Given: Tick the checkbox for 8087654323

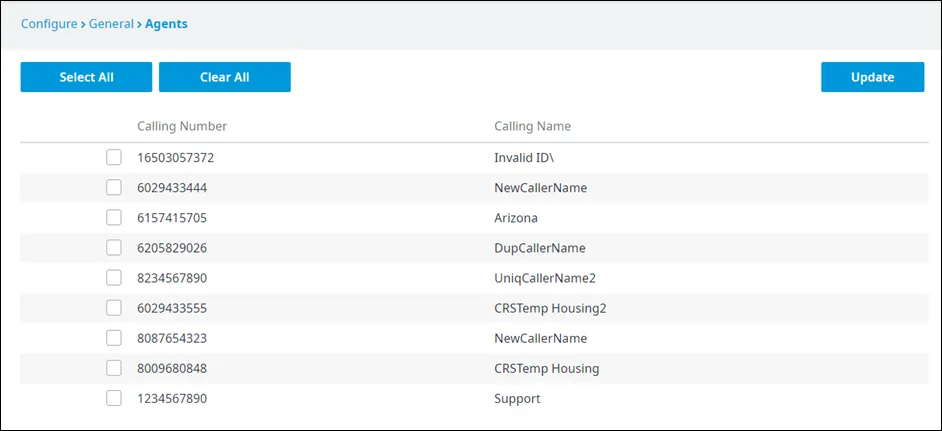Looking at the screenshot, I should (114, 338).
